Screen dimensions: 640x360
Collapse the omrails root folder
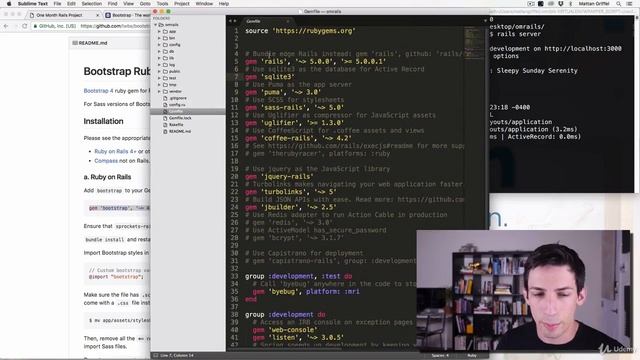coord(156,25)
